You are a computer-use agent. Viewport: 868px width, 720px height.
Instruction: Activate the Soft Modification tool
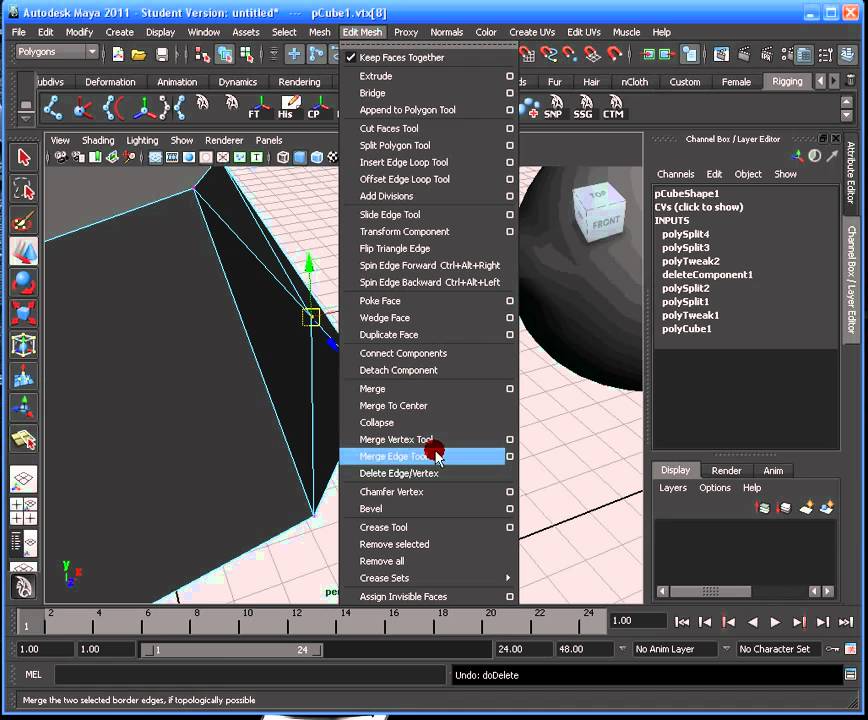pos(23,376)
